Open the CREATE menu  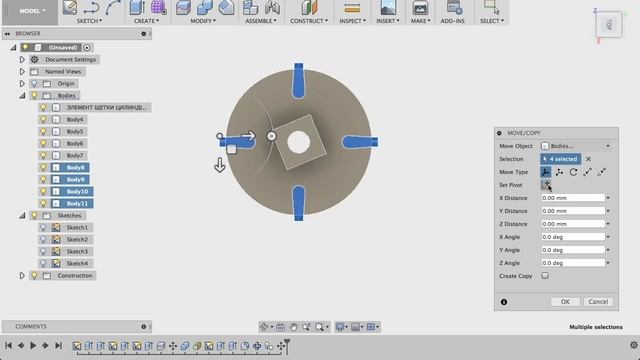147,21
